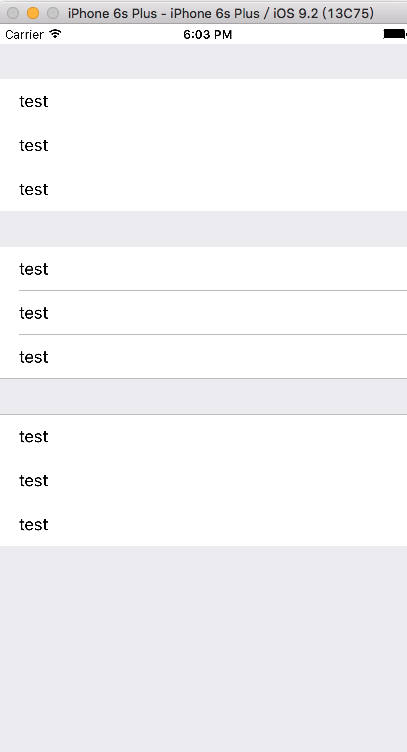Close the iPhone 6s Plus simulator window
407x752 pixels.
coord(13,13)
